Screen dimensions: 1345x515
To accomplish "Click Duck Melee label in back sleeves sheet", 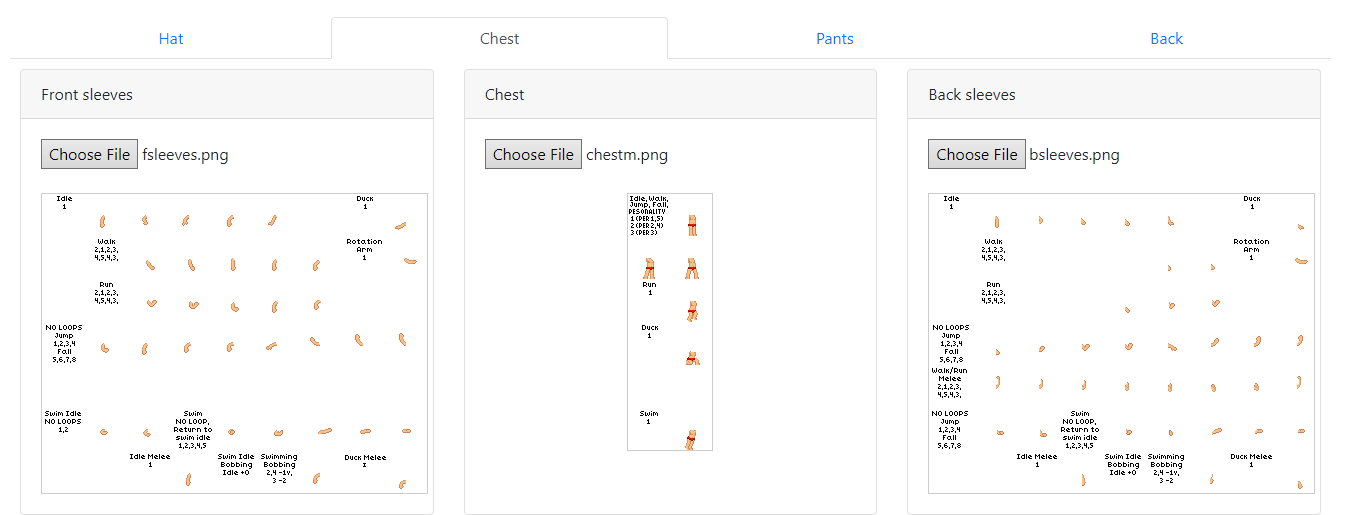I will click(1251, 460).
